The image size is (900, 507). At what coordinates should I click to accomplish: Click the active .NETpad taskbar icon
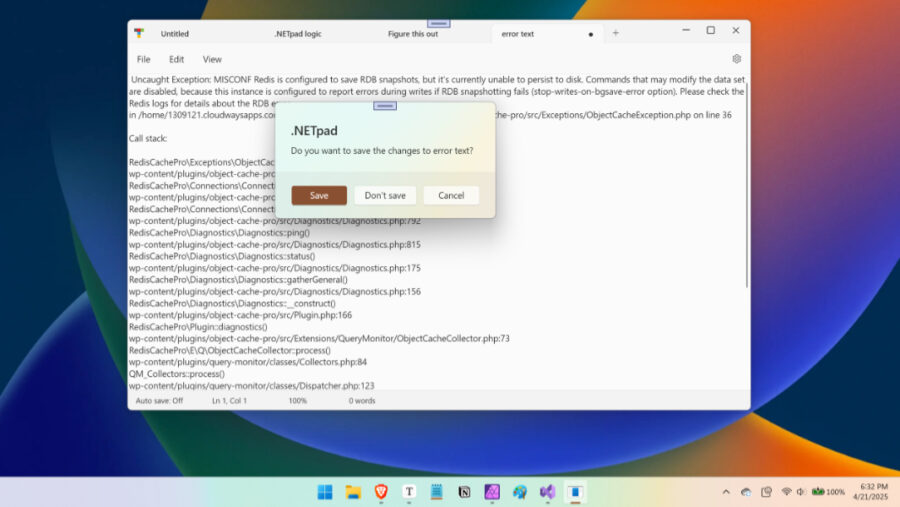[575, 492]
